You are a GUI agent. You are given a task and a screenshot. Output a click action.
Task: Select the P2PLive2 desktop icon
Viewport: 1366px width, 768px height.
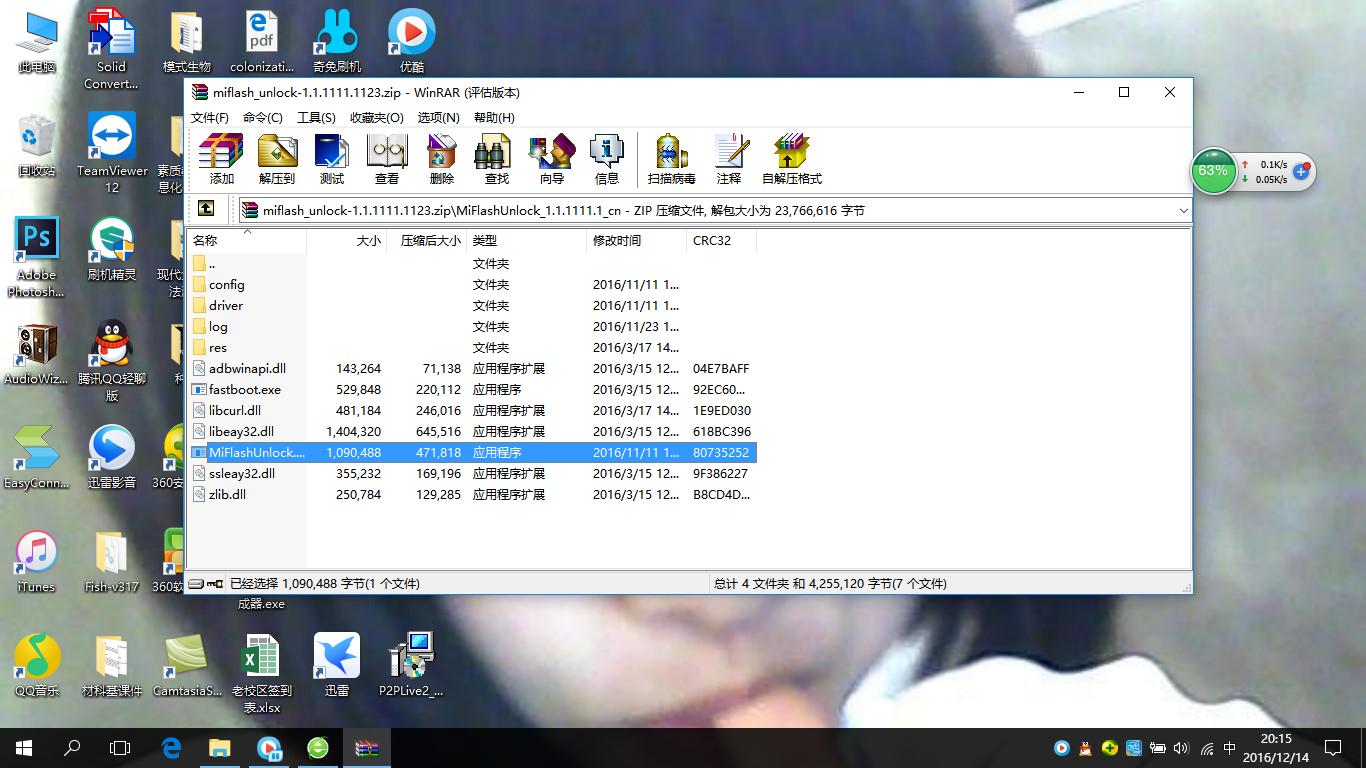click(411, 665)
